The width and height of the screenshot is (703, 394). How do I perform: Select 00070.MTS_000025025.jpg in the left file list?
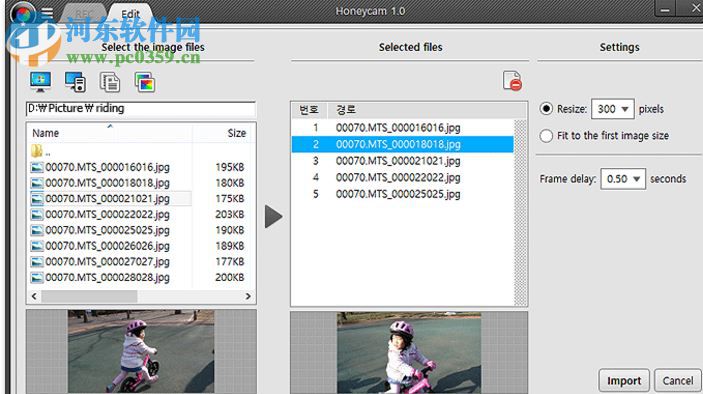click(x=107, y=230)
